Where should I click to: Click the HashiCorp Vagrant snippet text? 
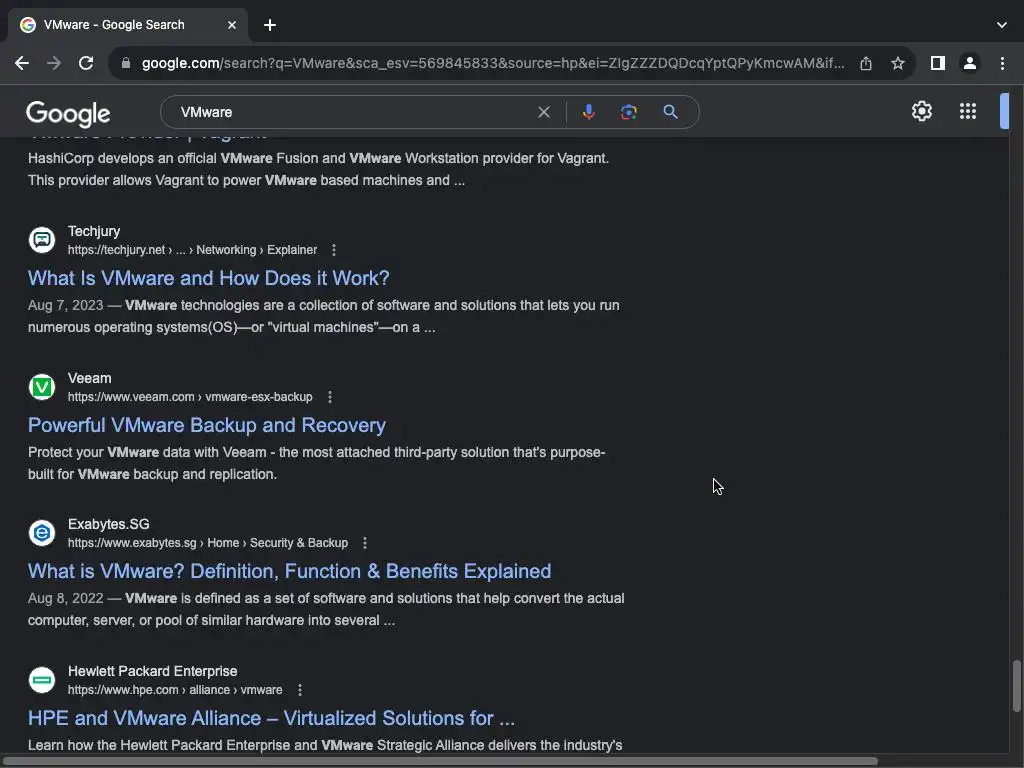tap(318, 169)
